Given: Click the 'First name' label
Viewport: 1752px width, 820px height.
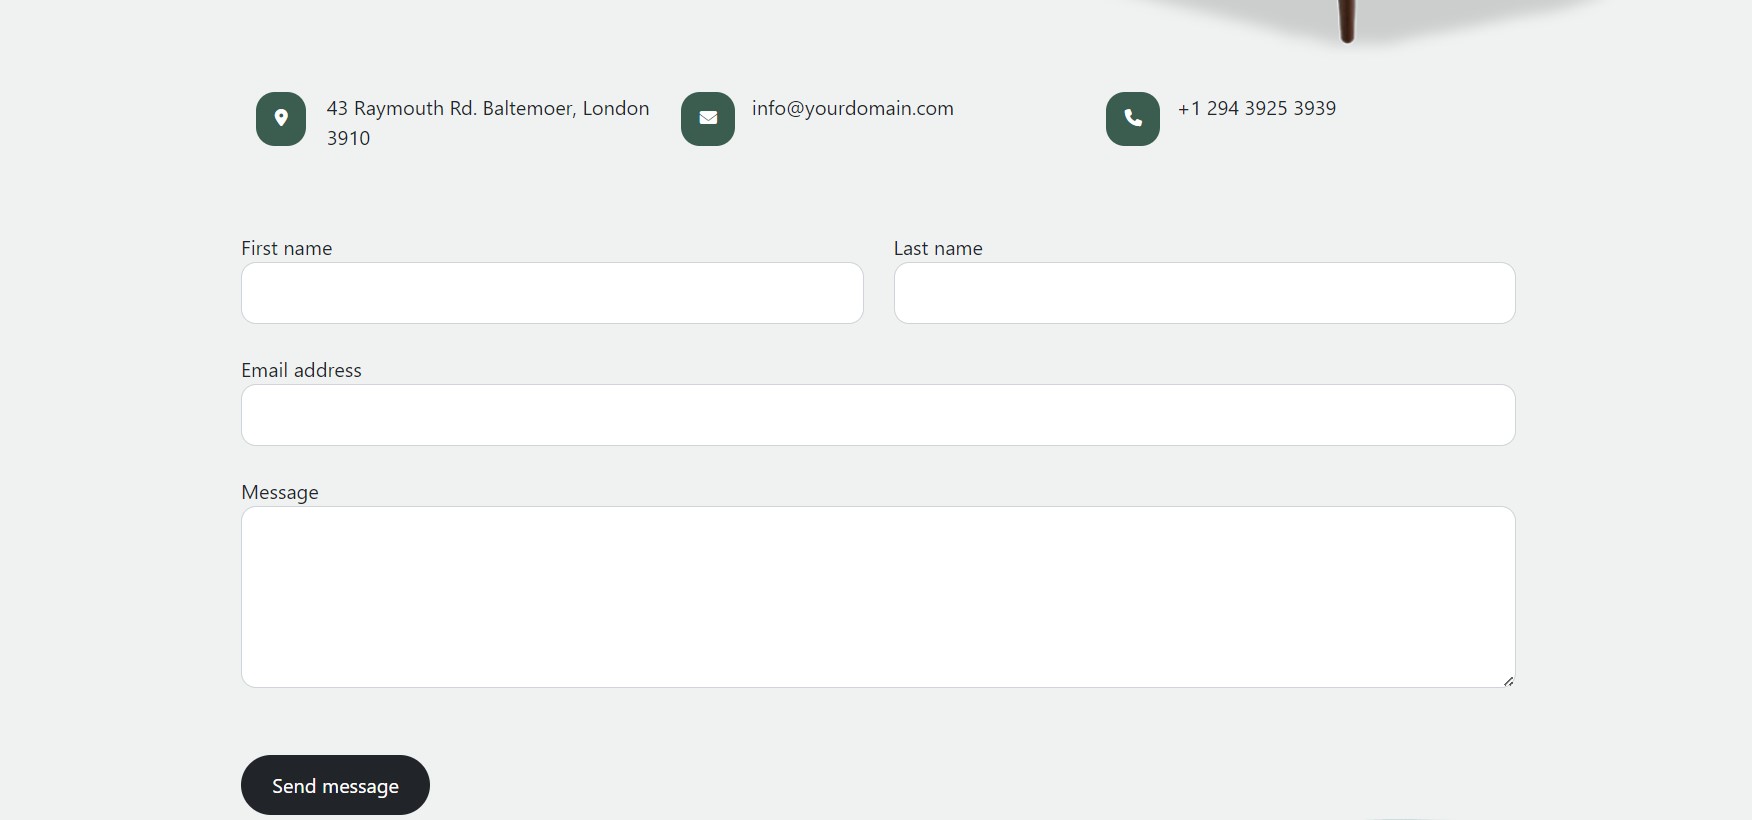Looking at the screenshot, I should 286,248.
